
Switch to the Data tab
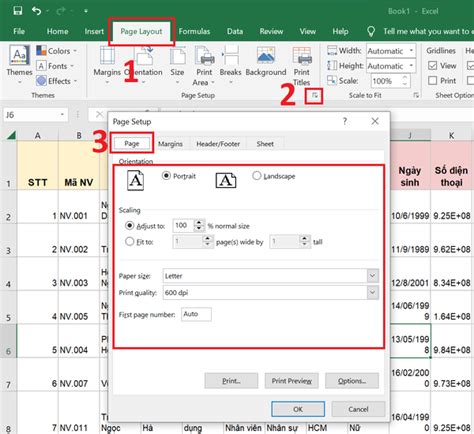[x=235, y=31]
